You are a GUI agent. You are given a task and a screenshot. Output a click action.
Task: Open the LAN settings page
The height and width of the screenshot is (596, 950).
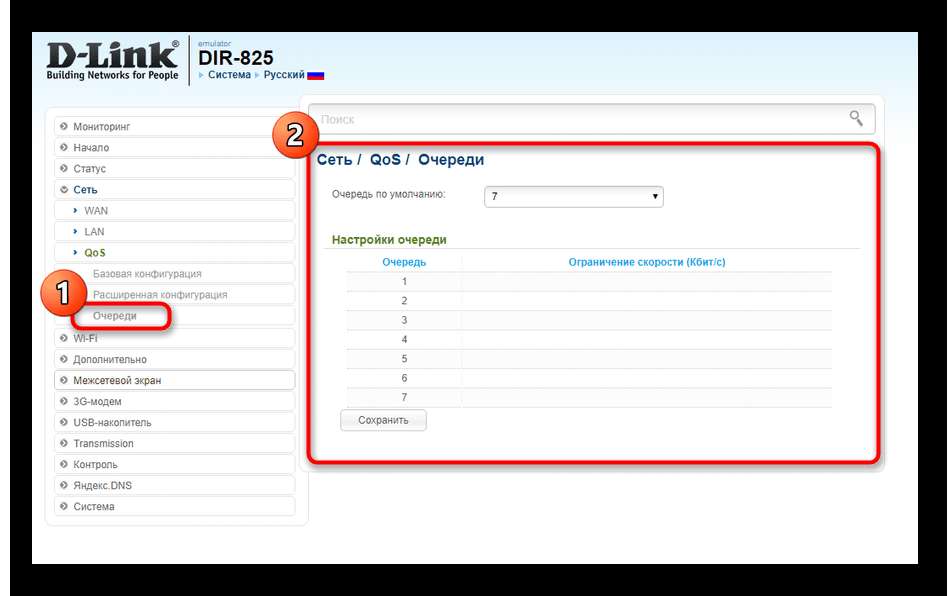pyautogui.click(x=174, y=231)
